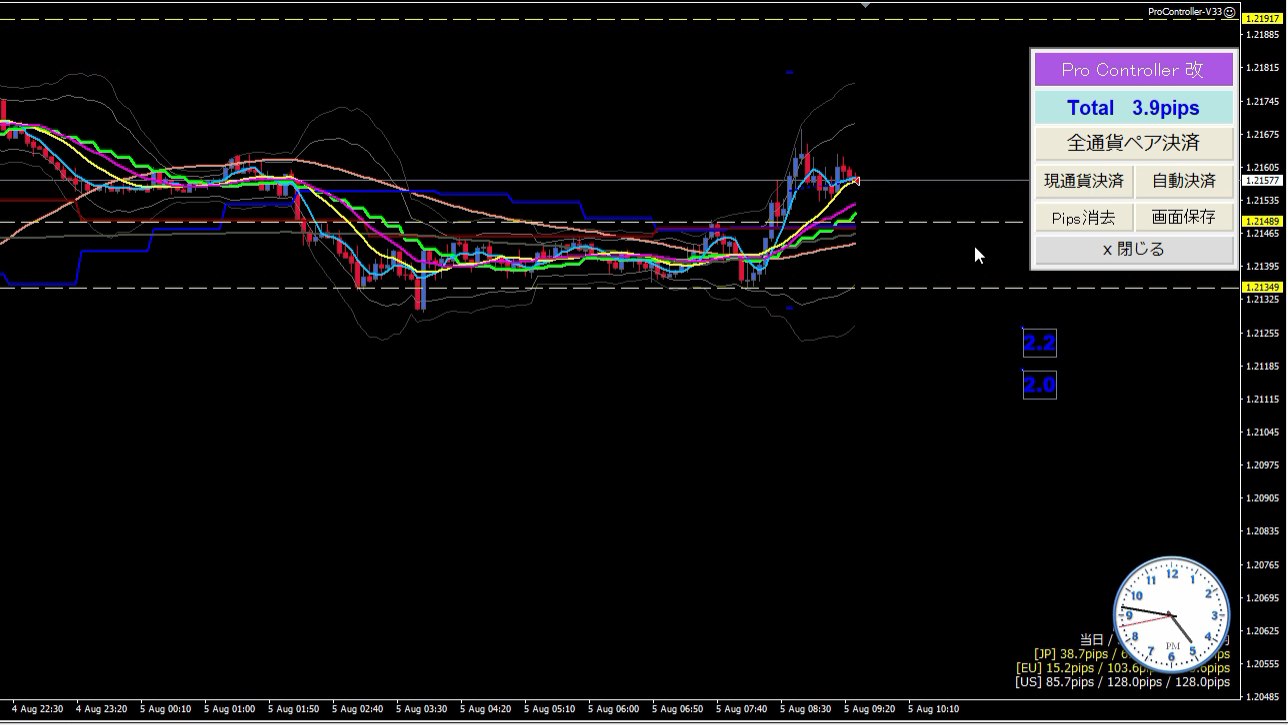Click the 1.21255 price axis label
The height and width of the screenshot is (725, 1288).
pyautogui.click(x=1264, y=333)
